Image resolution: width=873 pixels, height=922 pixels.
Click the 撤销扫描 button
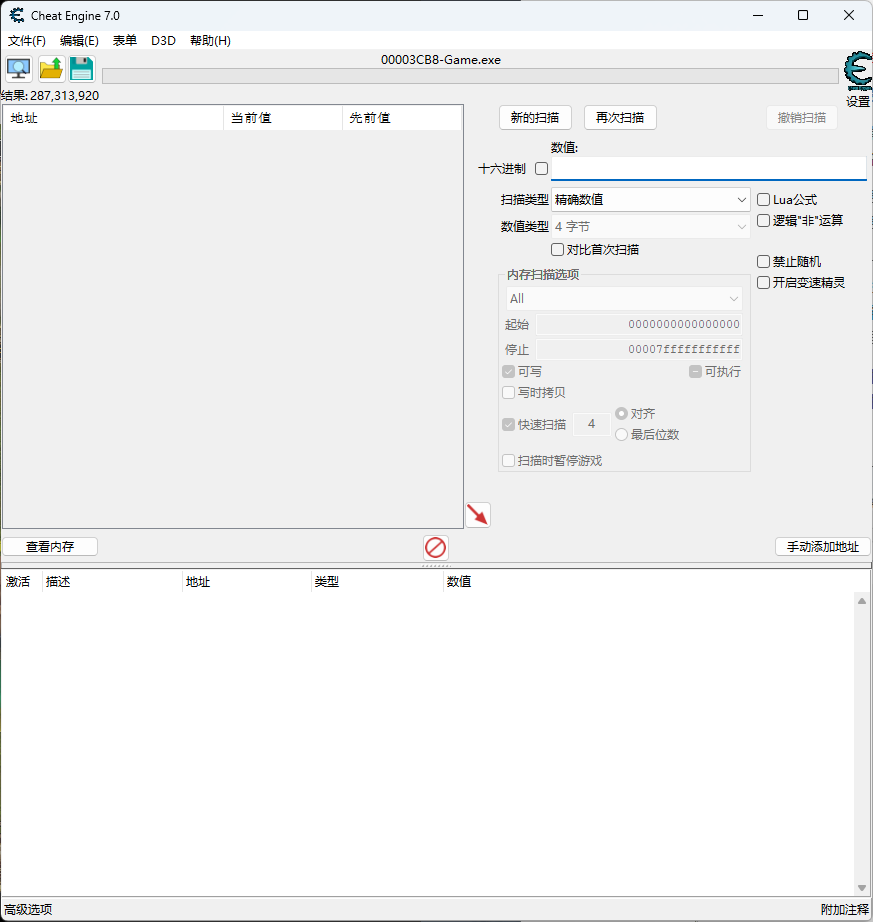802,118
